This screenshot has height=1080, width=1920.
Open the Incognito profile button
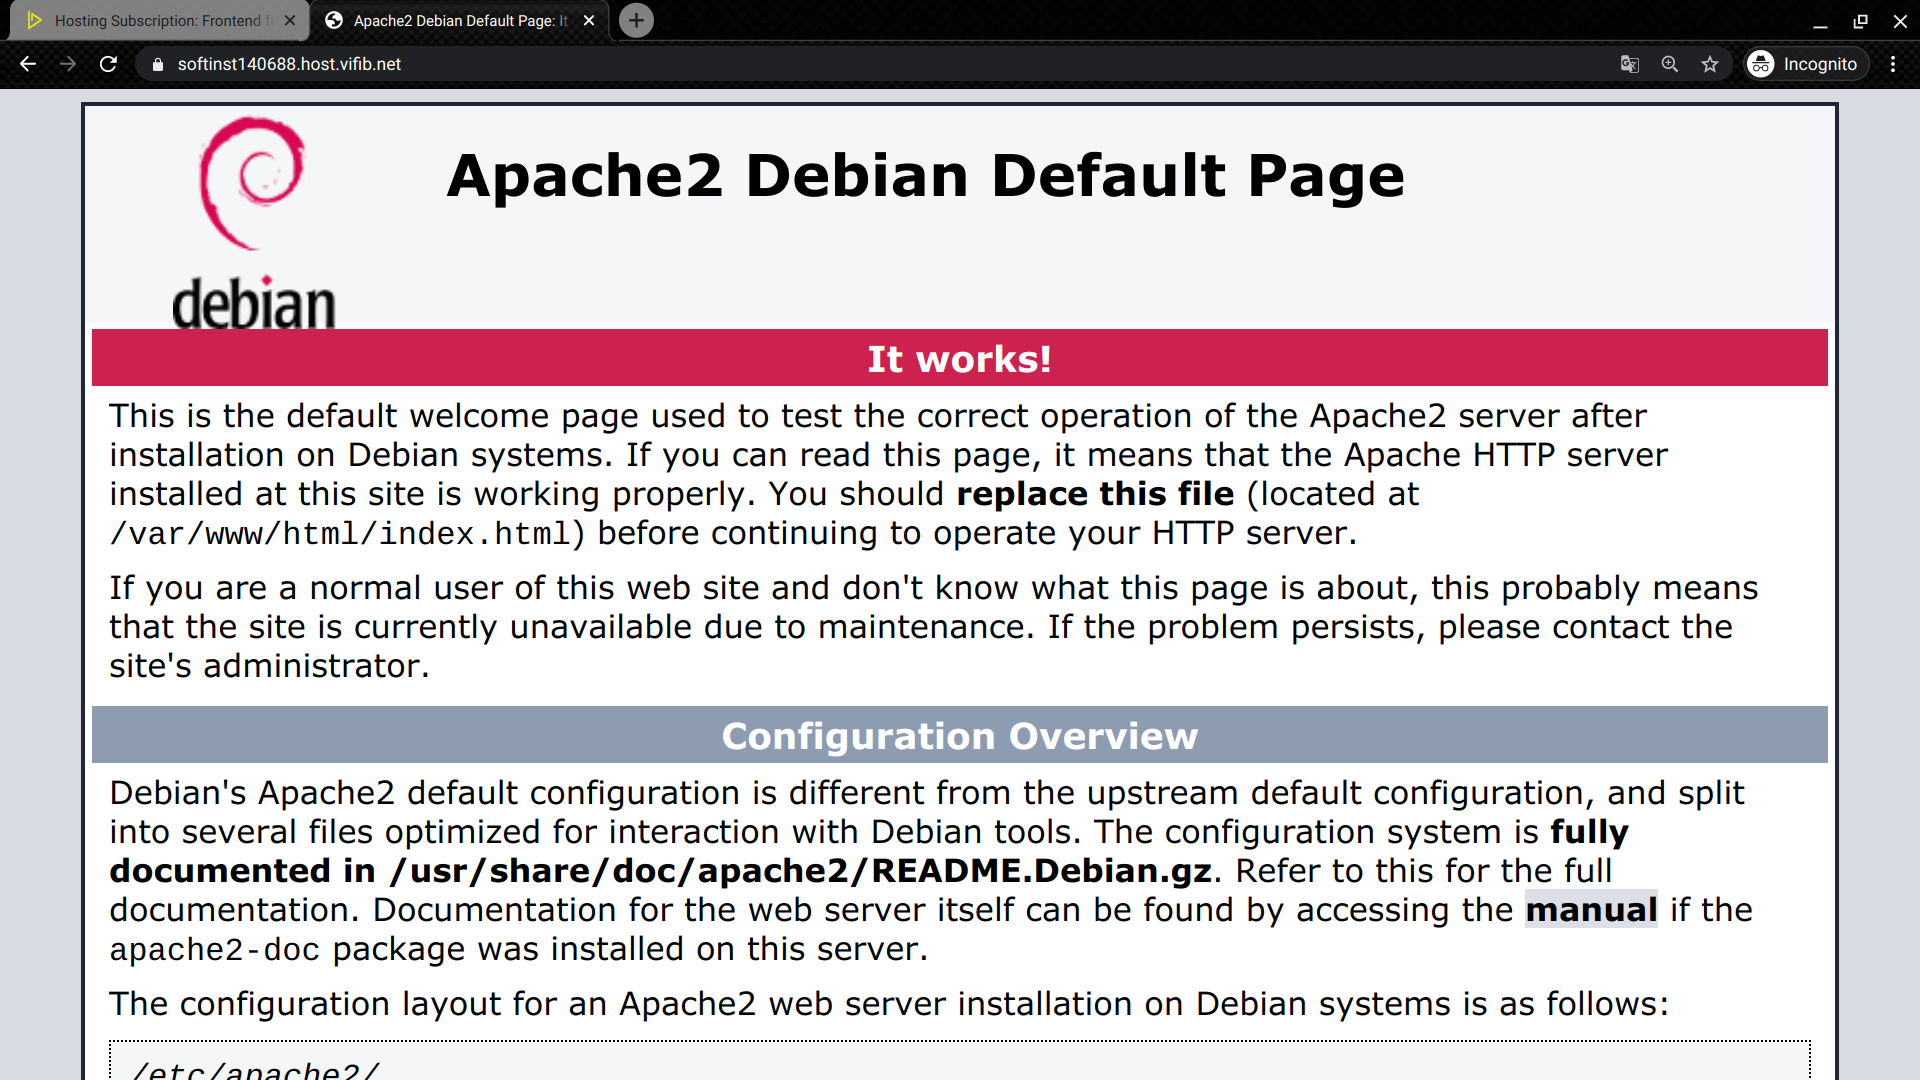click(x=1806, y=64)
